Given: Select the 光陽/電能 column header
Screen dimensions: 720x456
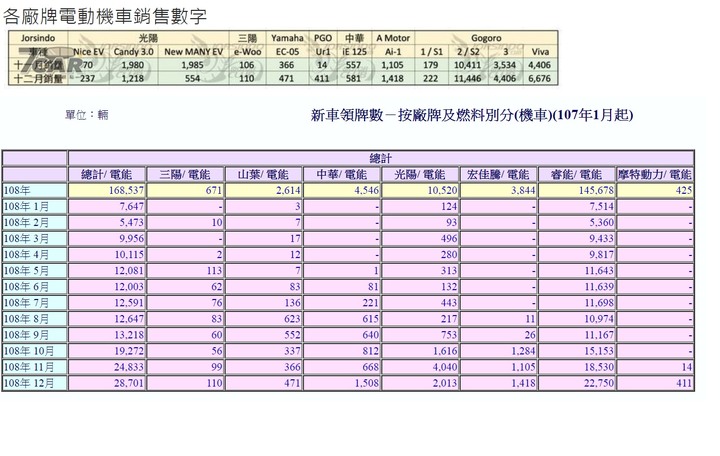Looking at the screenshot, I should (420, 175).
